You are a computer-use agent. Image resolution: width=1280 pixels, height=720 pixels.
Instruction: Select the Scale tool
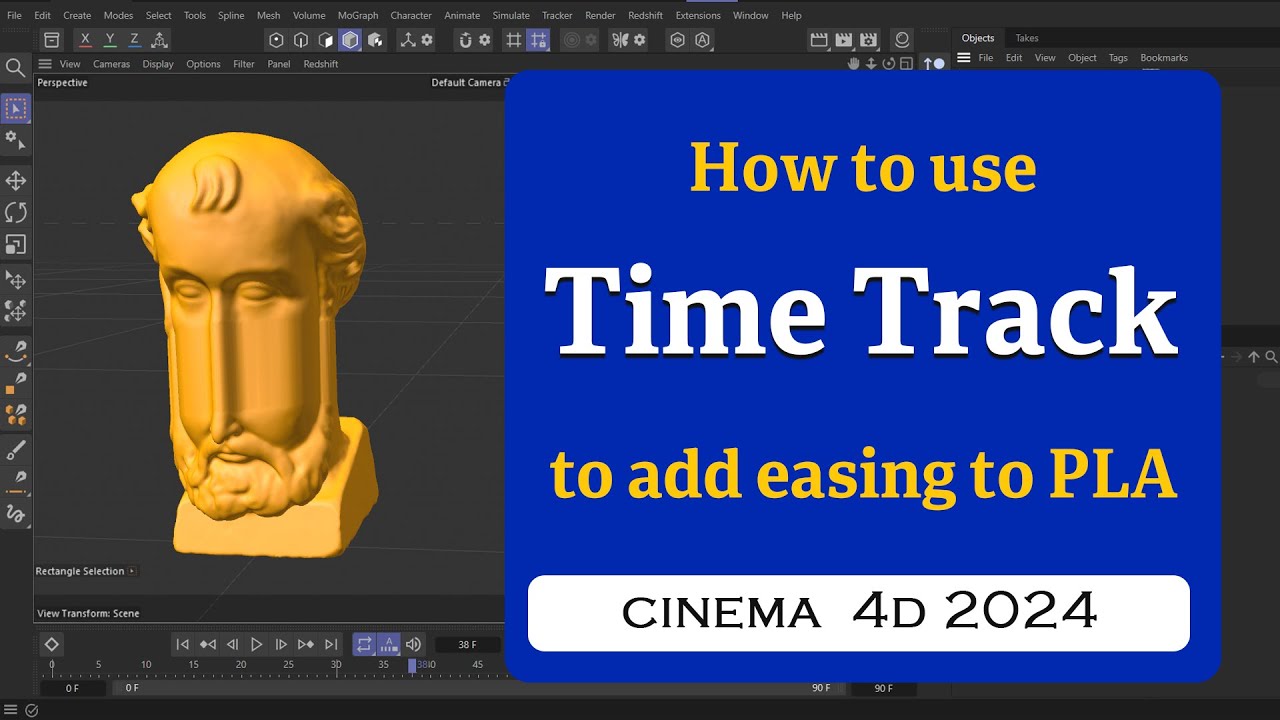click(x=15, y=244)
